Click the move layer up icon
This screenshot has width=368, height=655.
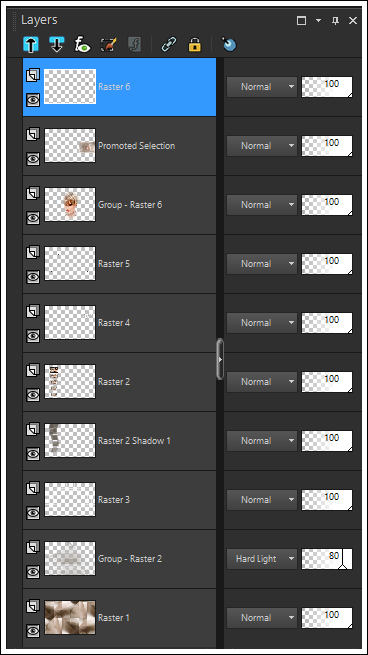point(31,44)
